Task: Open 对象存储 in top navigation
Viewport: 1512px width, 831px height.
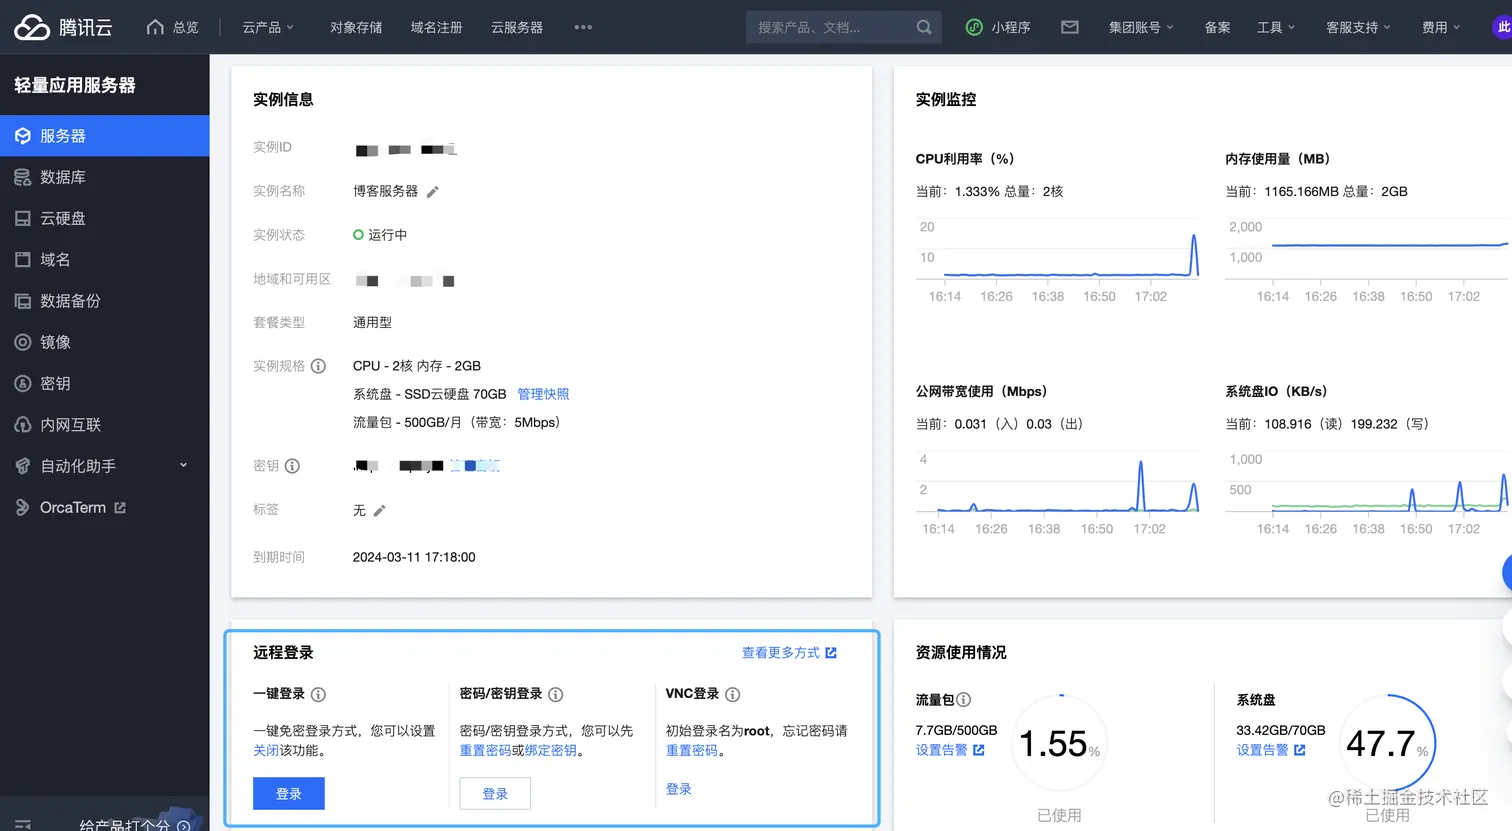Action: (356, 27)
